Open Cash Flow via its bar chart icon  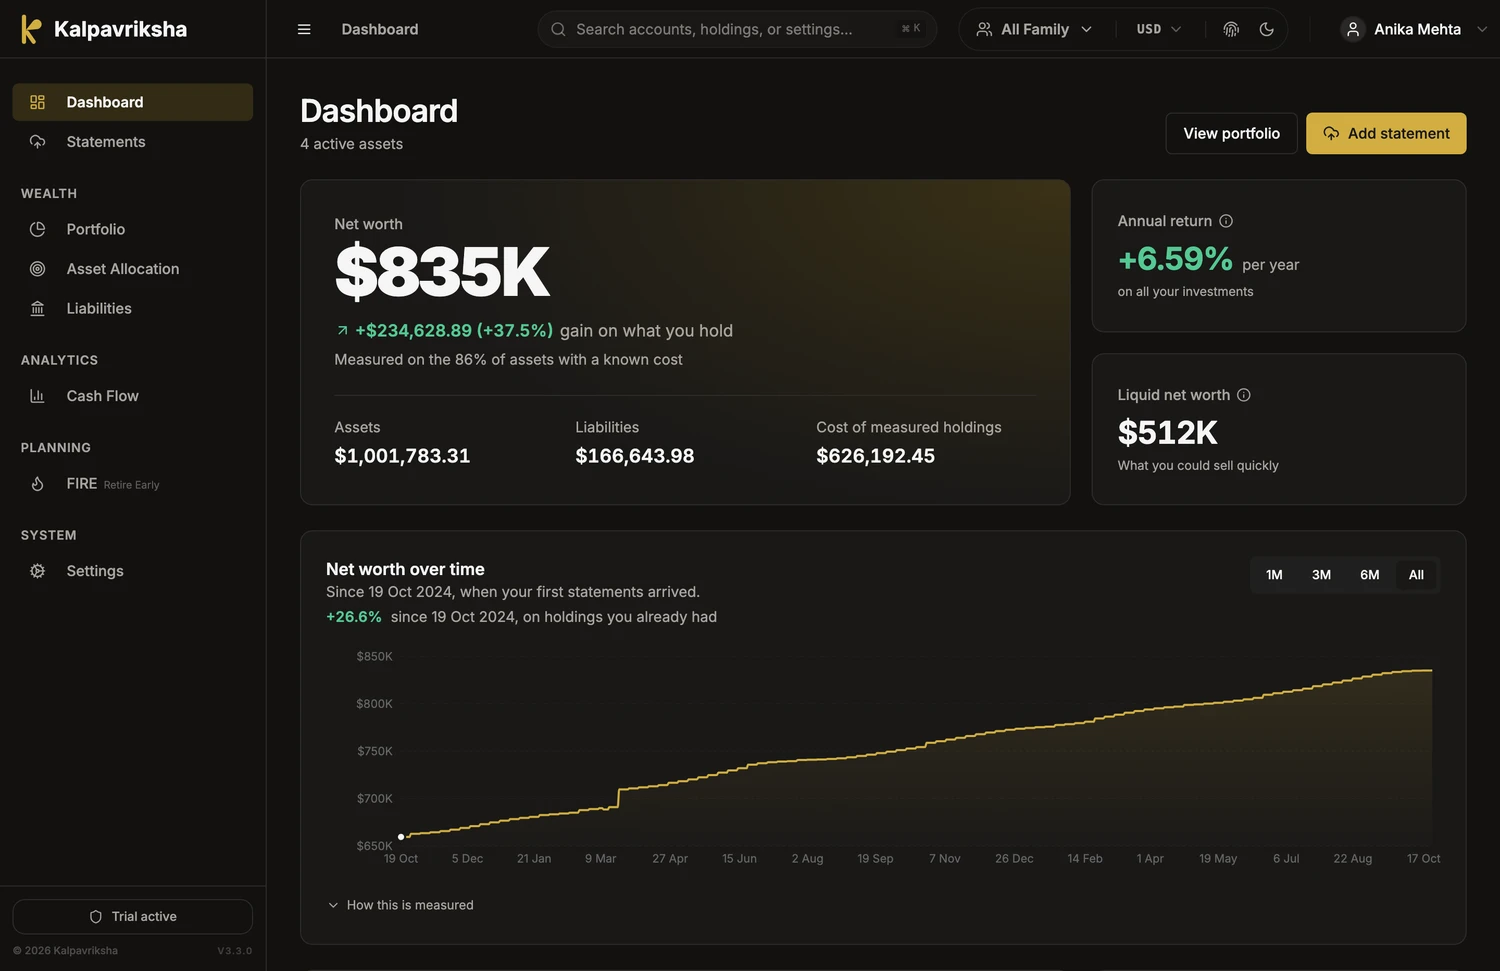point(38,396)
